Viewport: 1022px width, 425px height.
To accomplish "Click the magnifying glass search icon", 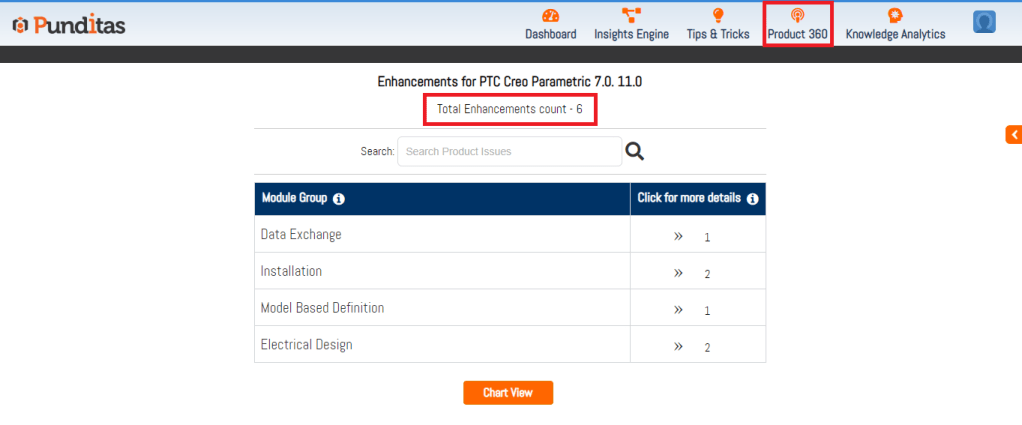I will point(634,151).
